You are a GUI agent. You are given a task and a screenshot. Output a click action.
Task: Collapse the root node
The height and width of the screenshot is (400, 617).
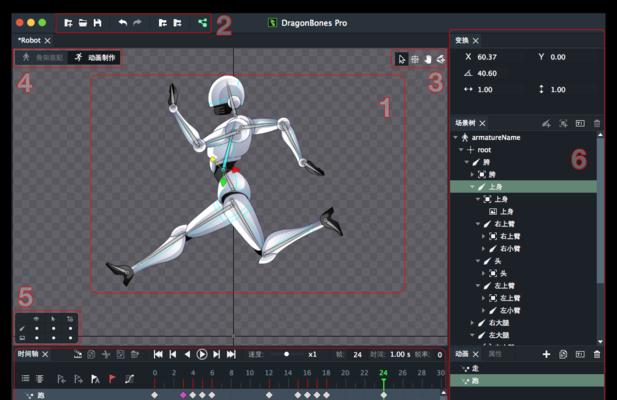coord(461,150)
